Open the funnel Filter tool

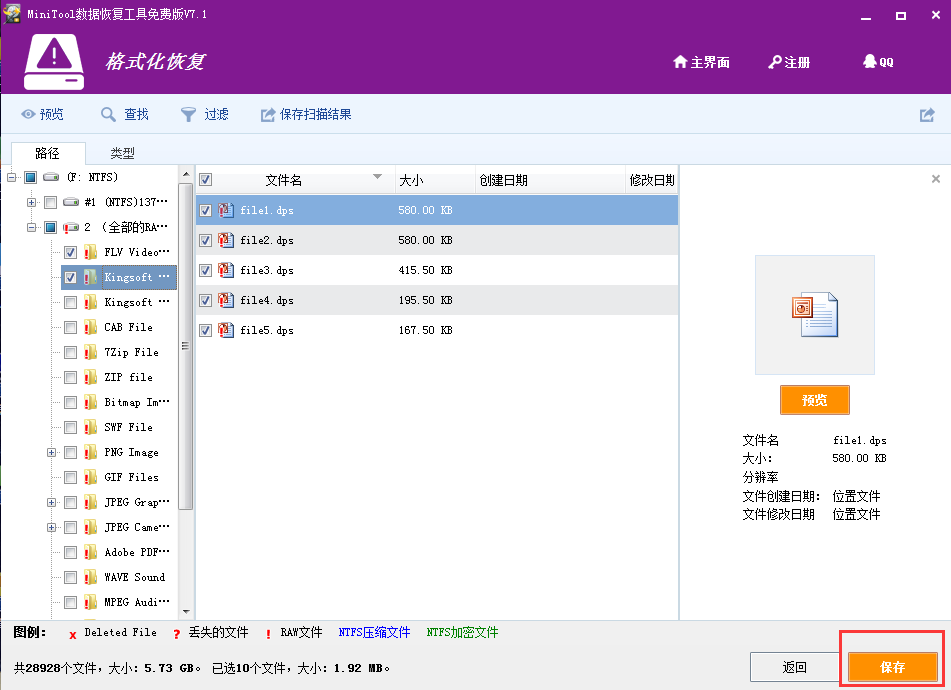tap(188, 115)
